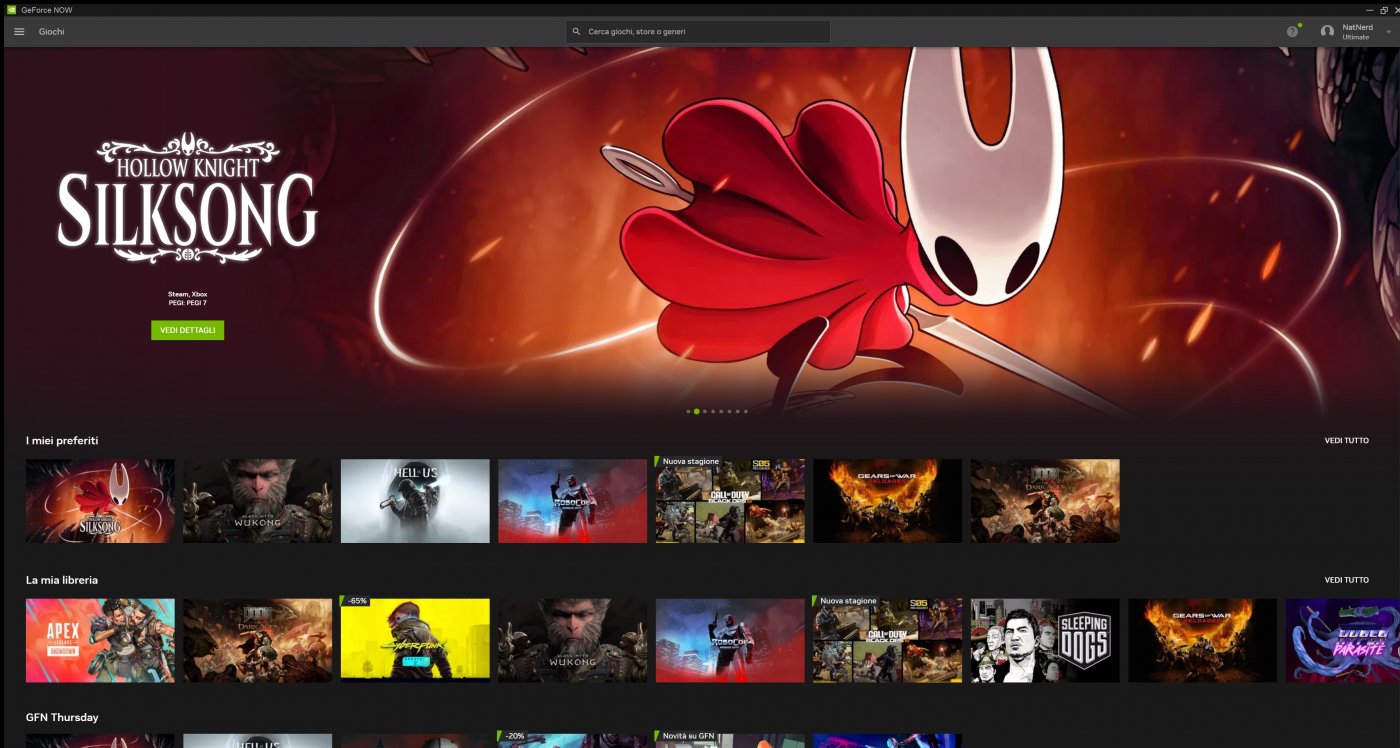1400x748 pixels.
Task: Open the Gears of War Reloaded tile
Action: pos(887,501)
